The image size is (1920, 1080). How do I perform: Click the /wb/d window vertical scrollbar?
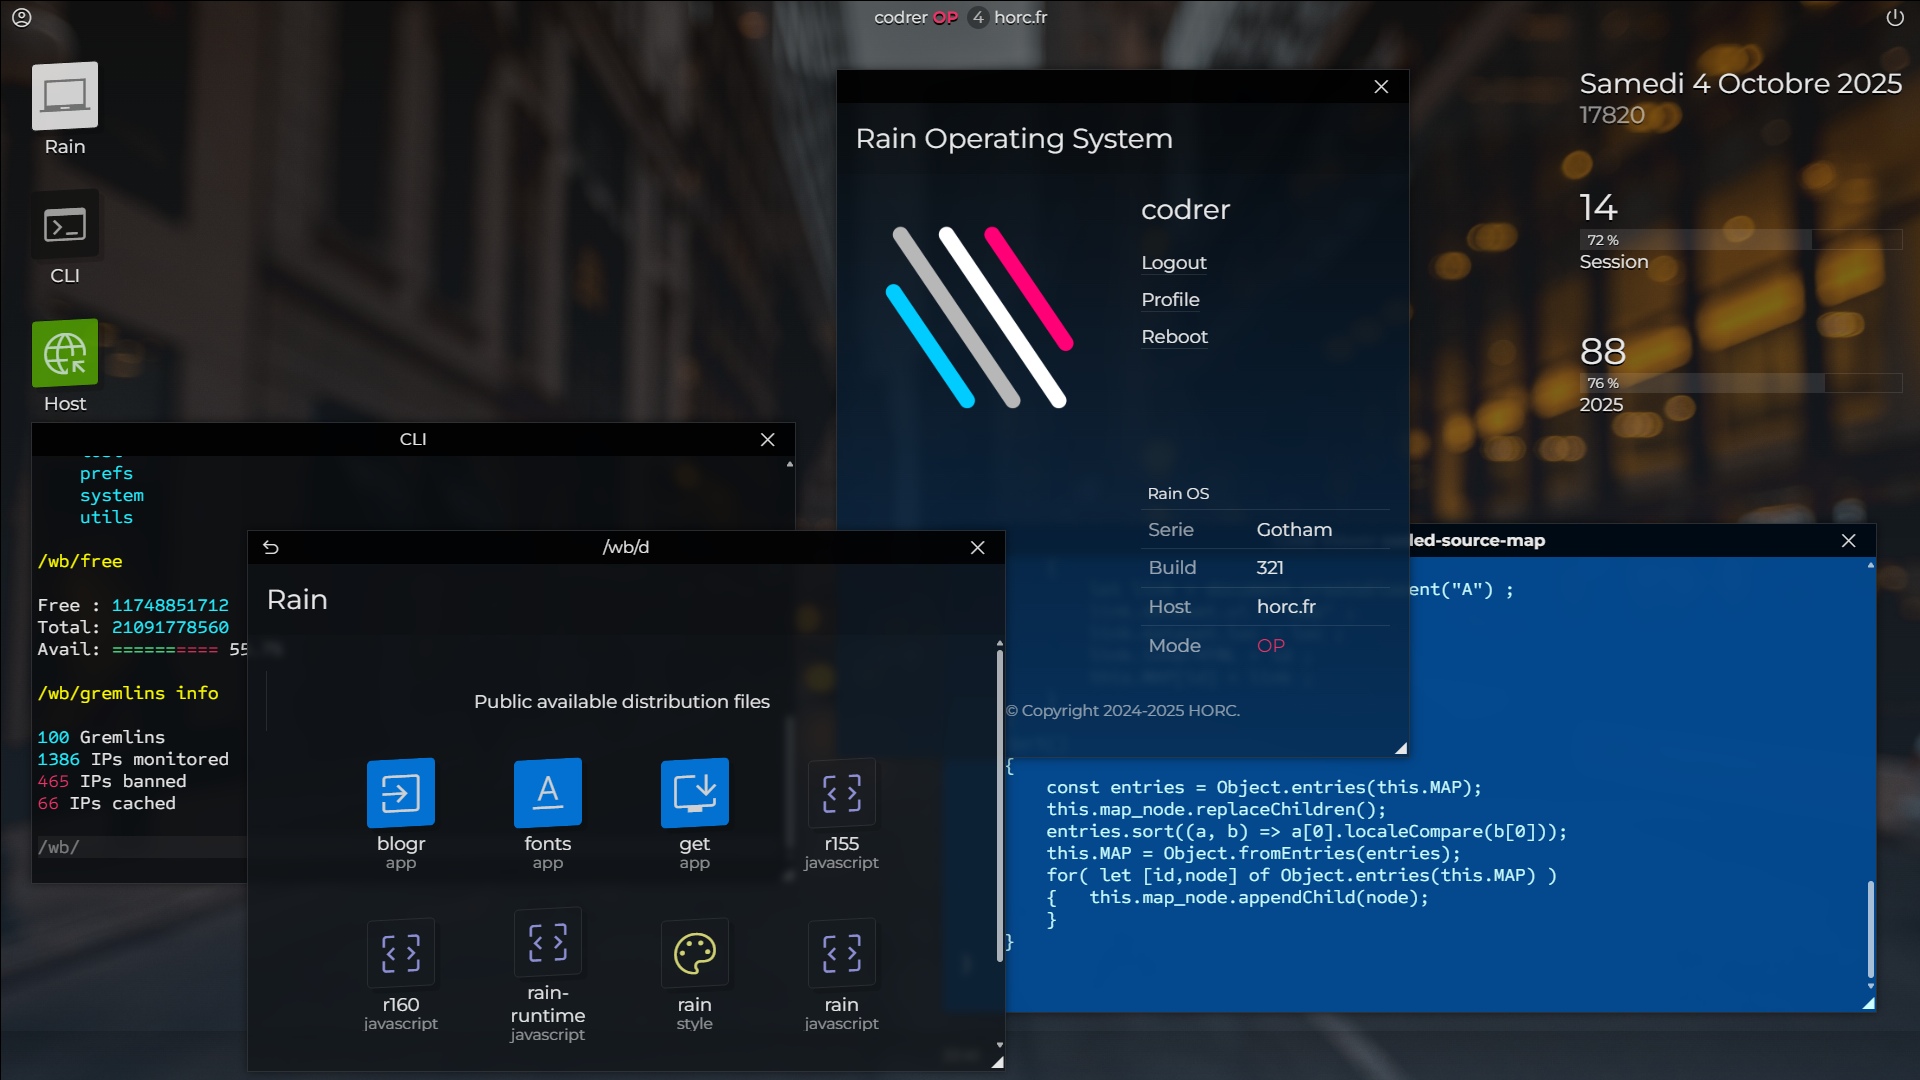click(999, 806)
